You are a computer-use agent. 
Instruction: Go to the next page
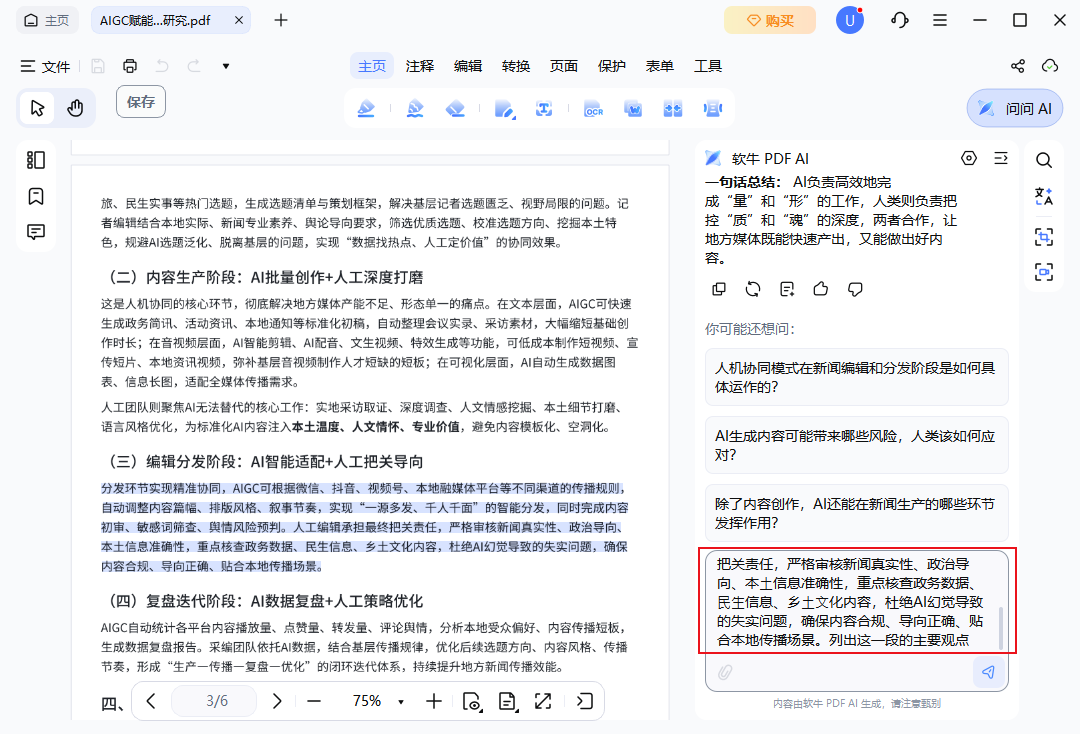(x=277, y=701)
